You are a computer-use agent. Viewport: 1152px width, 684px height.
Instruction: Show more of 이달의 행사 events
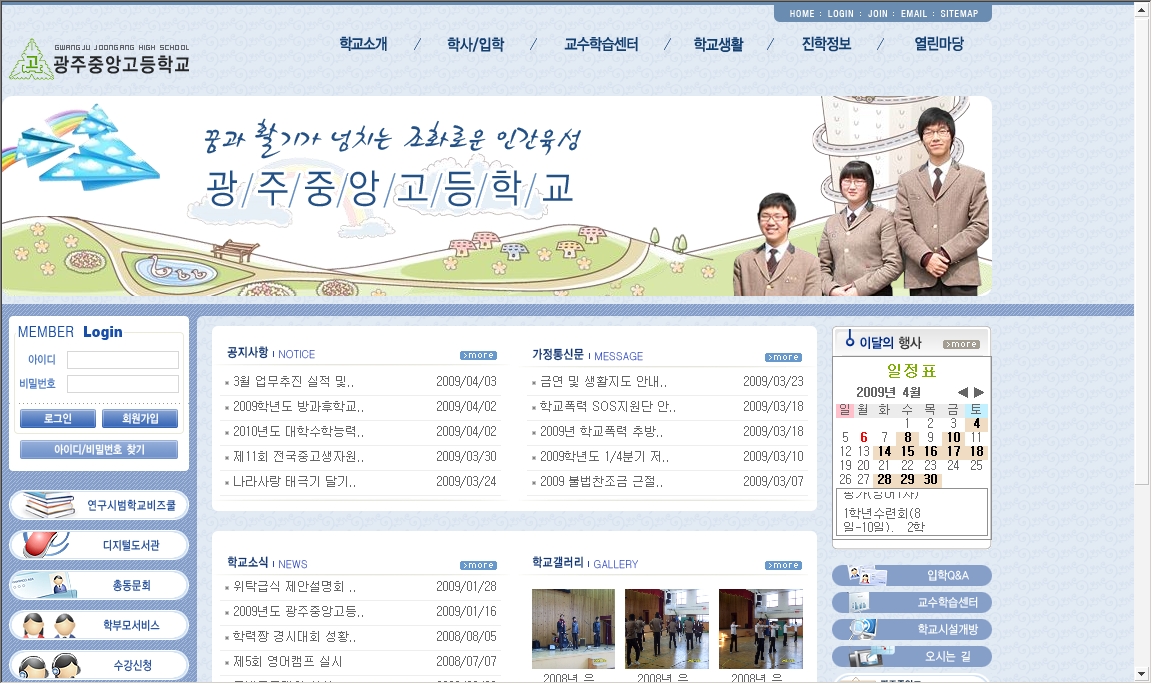[x=961, y=344]
